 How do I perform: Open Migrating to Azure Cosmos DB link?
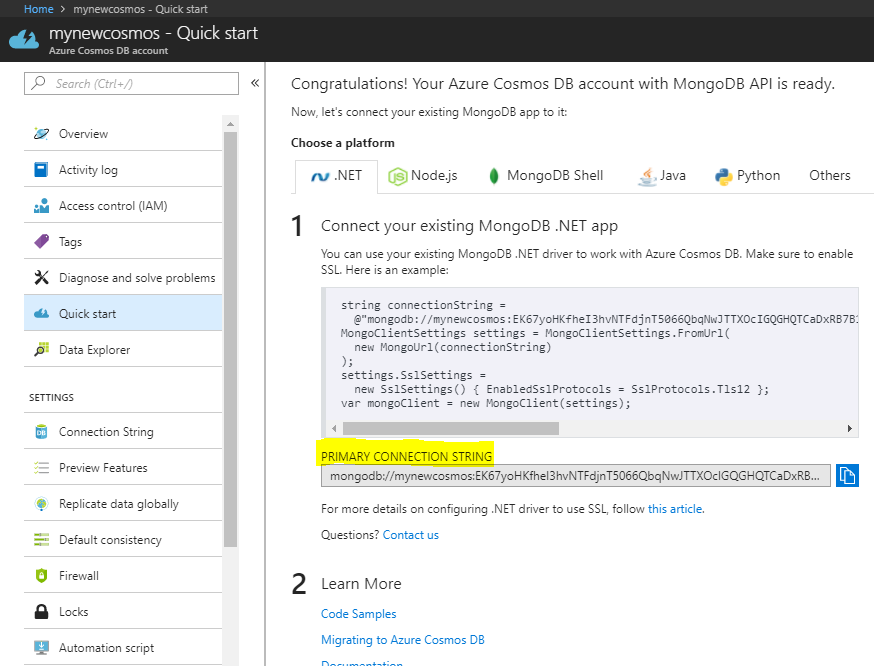click(402, 640)
